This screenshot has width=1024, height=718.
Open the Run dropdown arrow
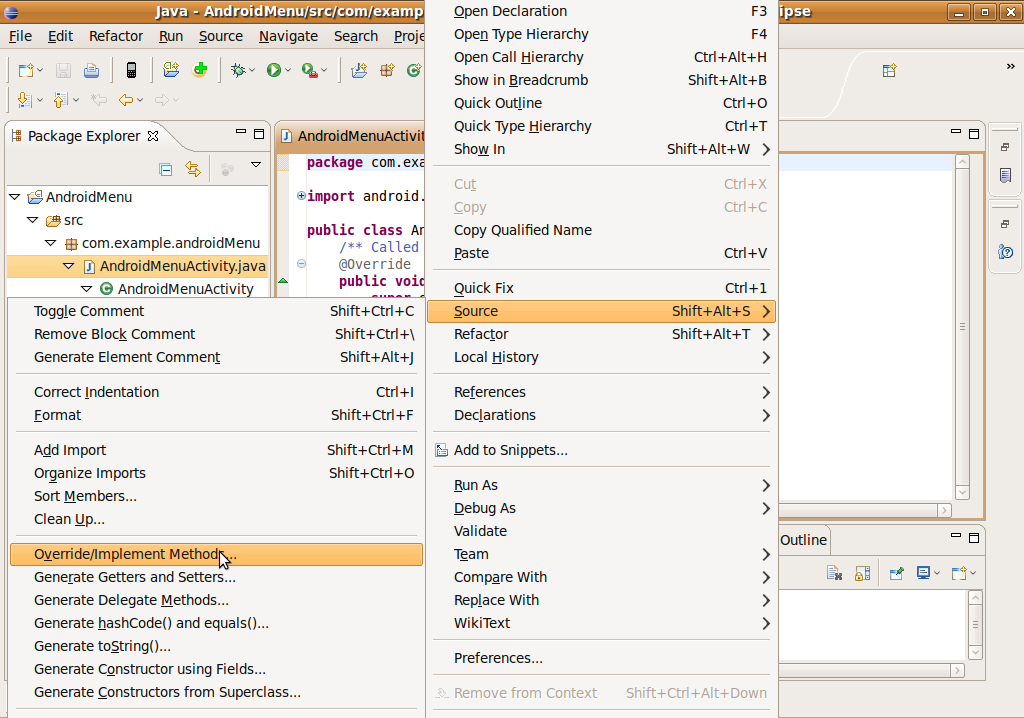coord(287,71)
